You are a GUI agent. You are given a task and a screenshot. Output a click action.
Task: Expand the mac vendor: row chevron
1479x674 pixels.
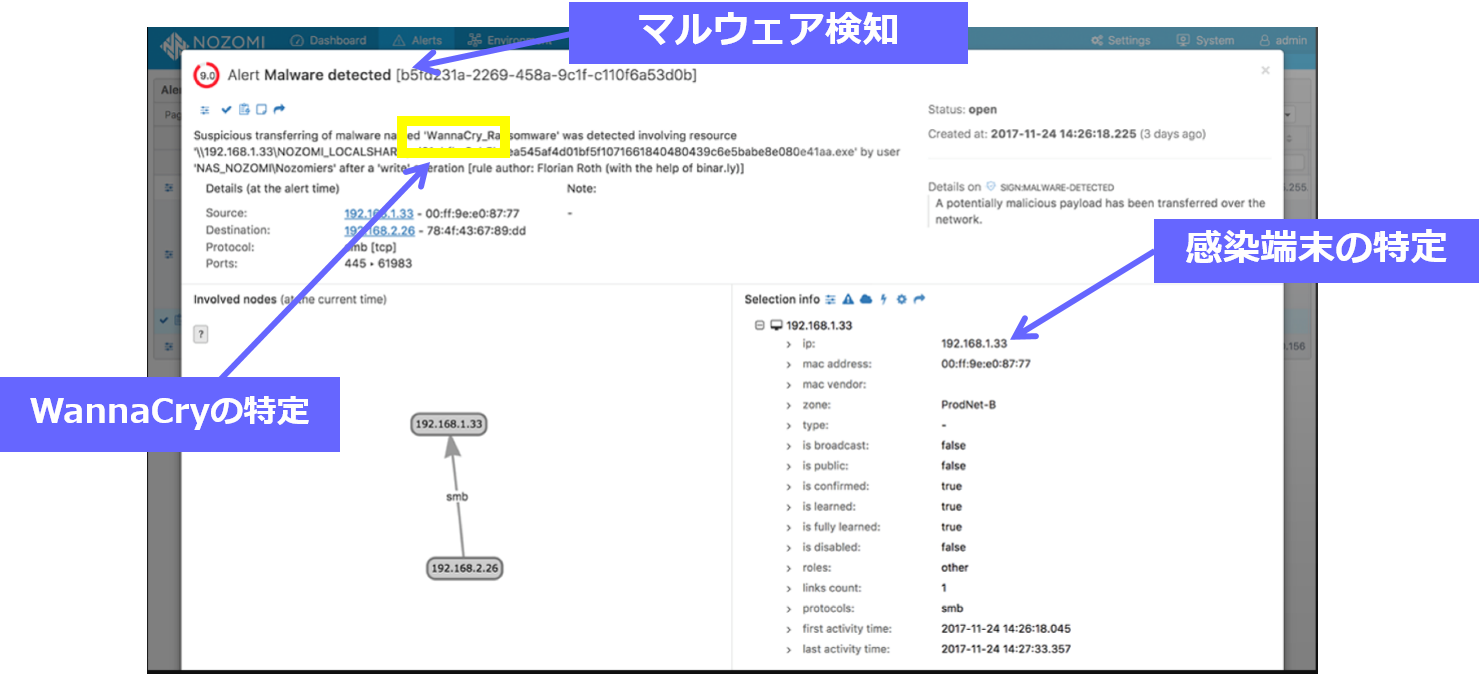click(x=788, y=385)
